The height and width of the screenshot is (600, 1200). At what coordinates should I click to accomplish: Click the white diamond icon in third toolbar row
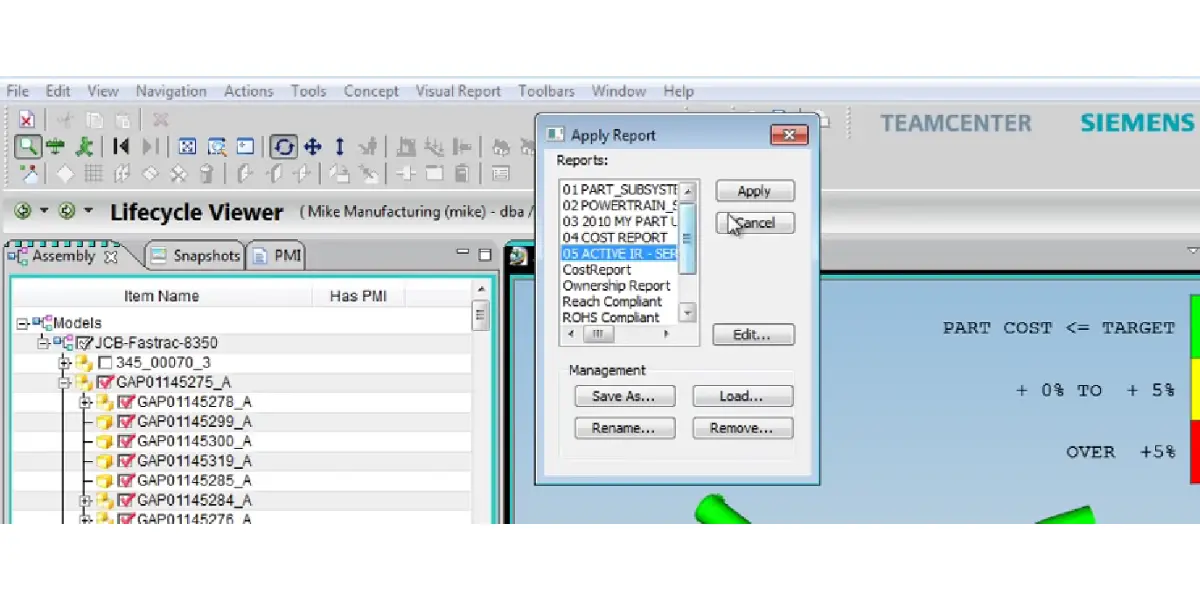click(x=65, y=173)
